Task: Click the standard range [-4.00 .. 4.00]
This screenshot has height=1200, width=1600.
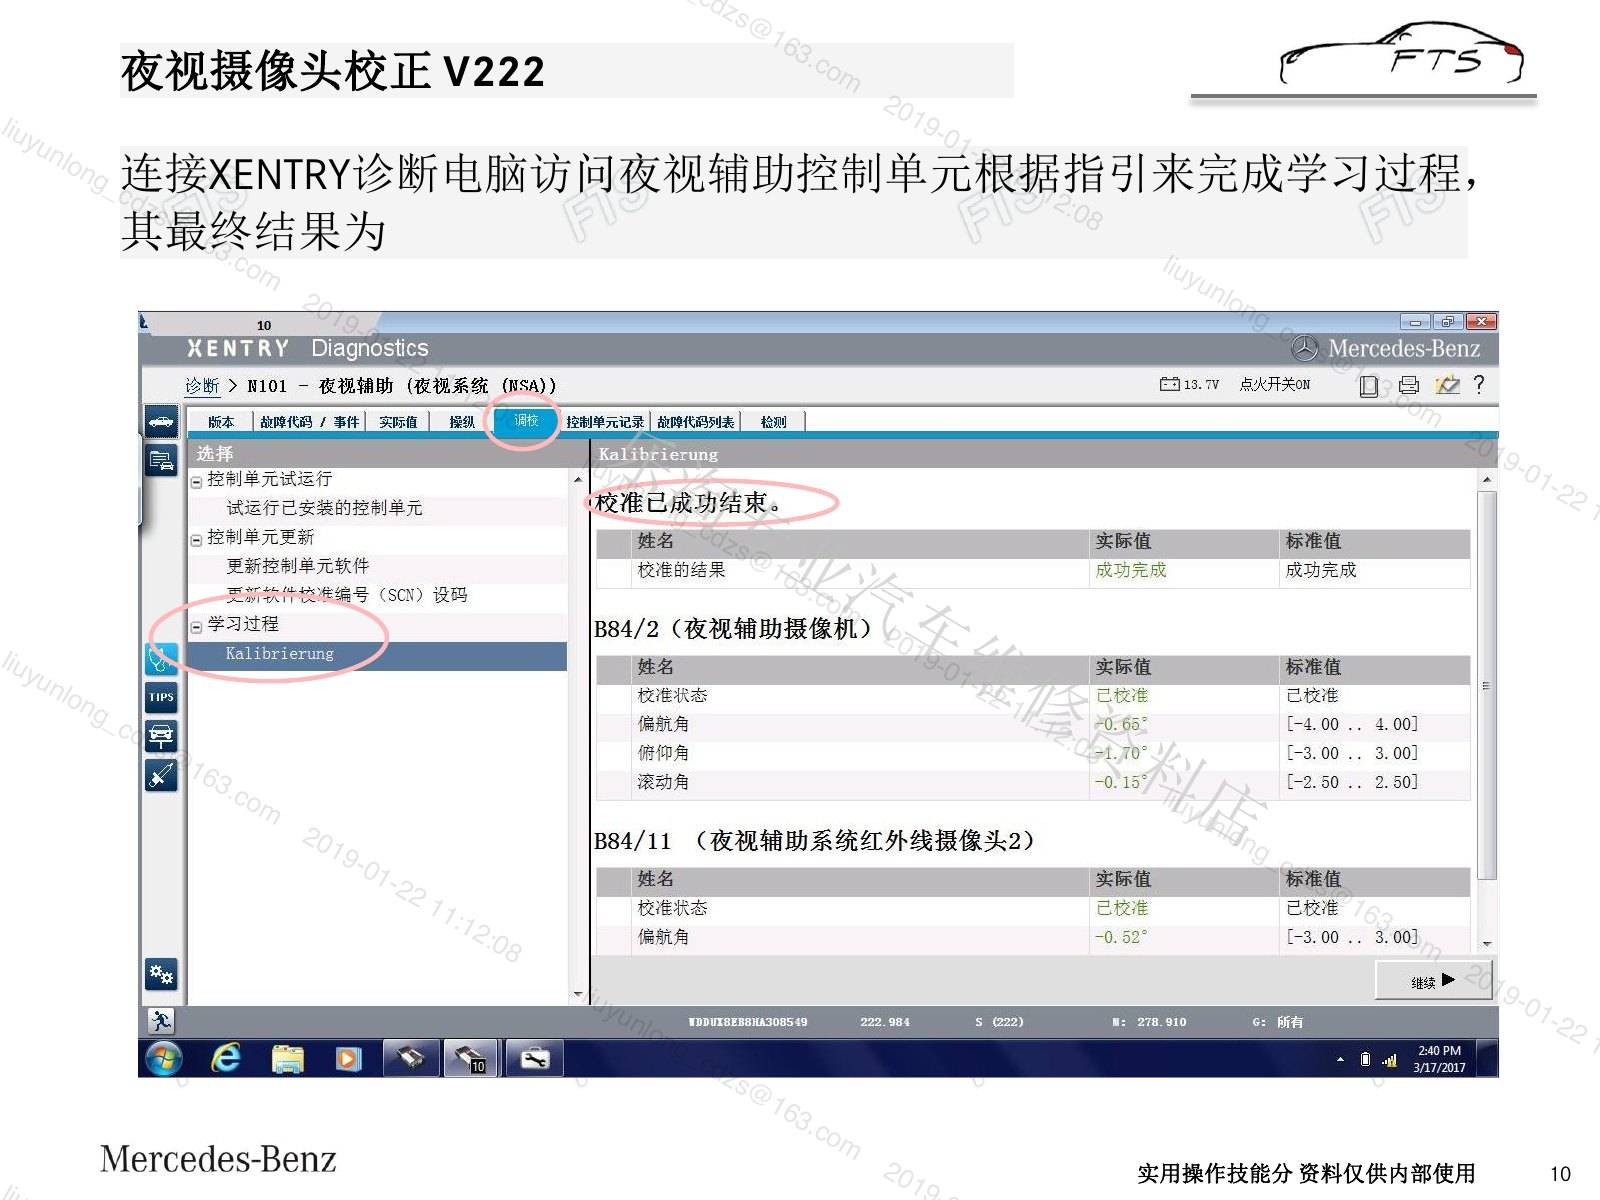Action: point(1352,724)
